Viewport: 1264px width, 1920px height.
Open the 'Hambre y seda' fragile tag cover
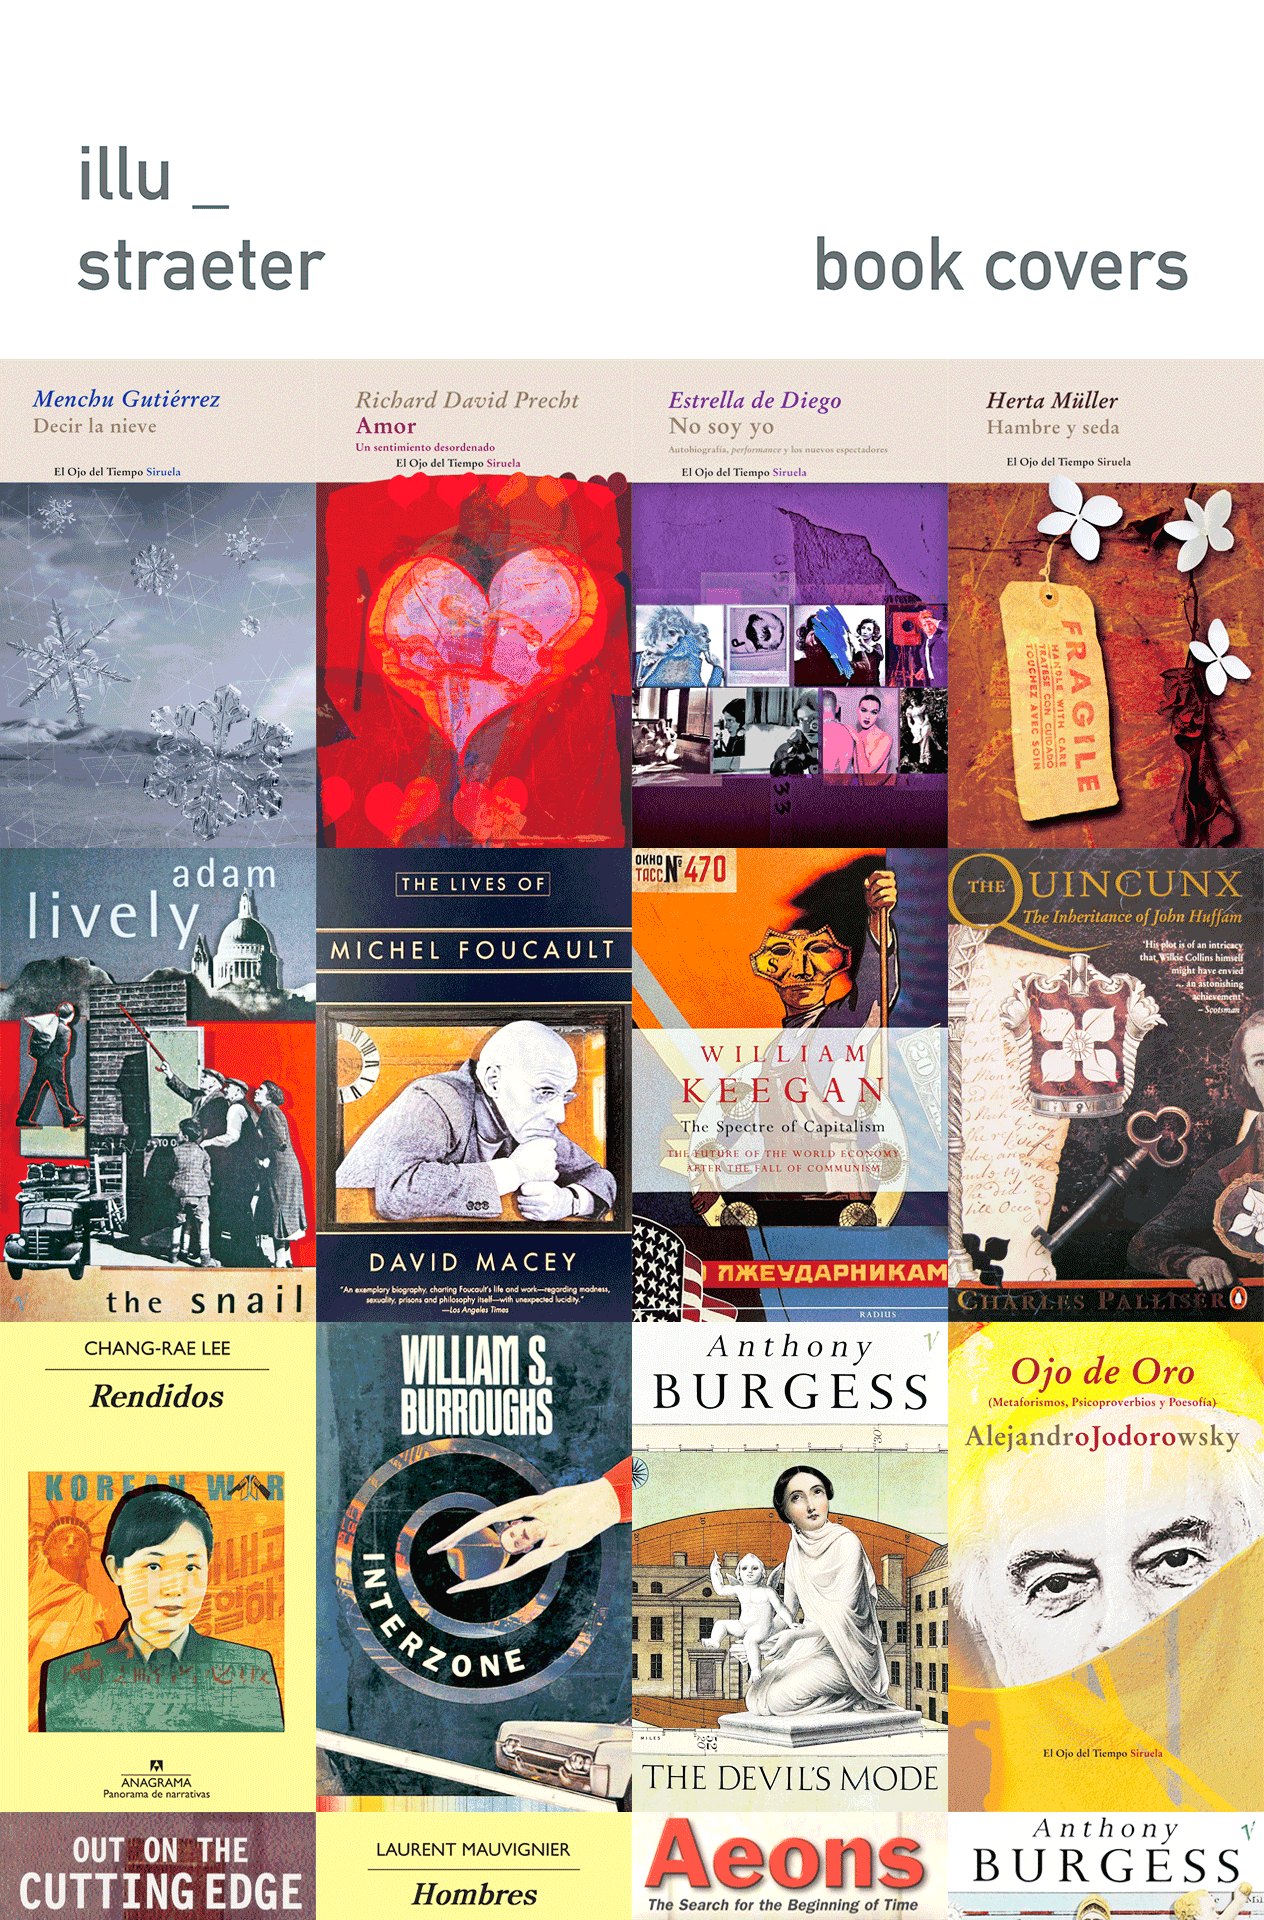[1106, 604]
